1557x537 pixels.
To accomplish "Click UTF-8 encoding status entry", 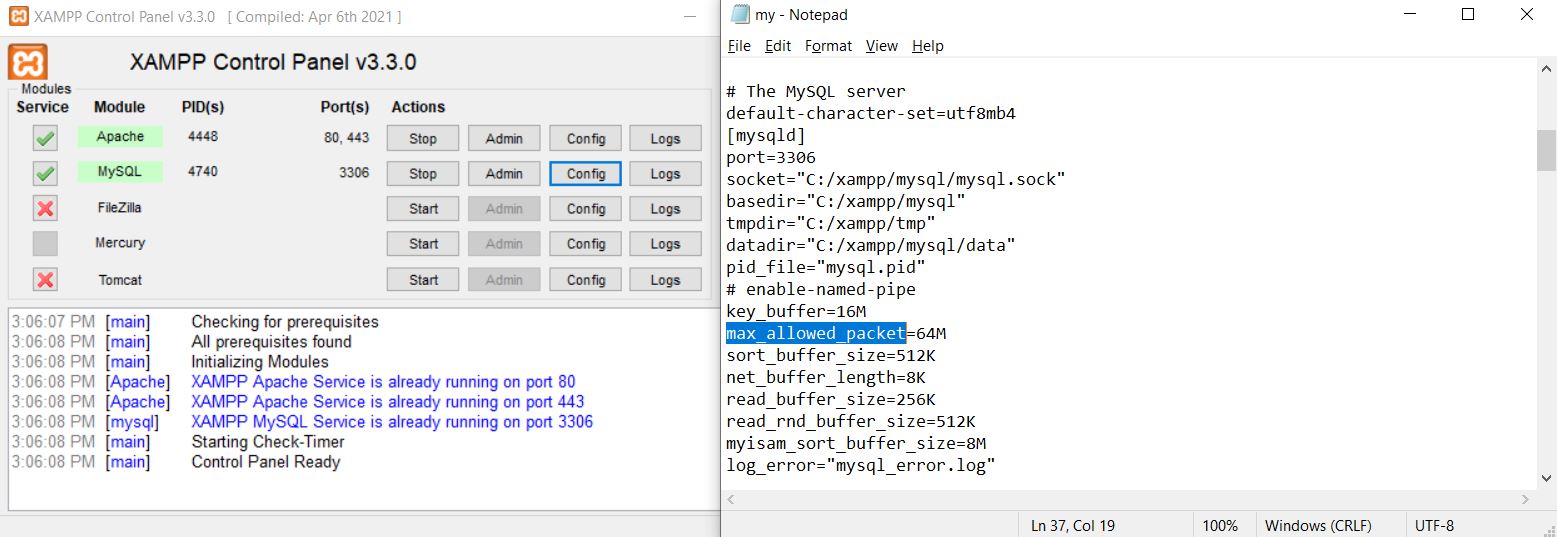I will (1435, 526).
